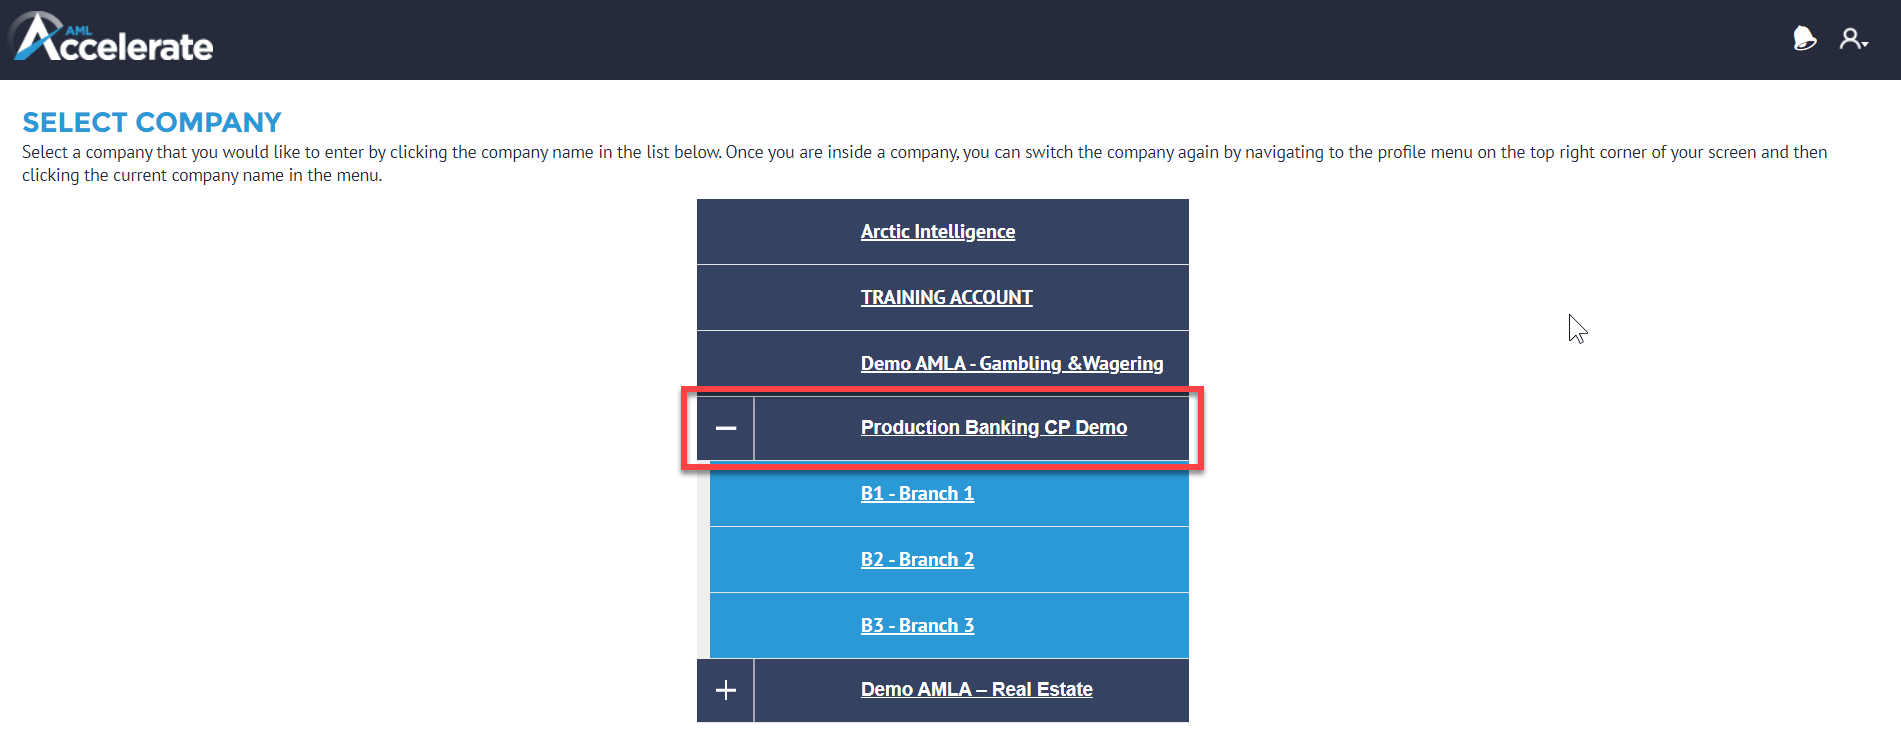Open the notifications bell icon

tap(1804, 39)
